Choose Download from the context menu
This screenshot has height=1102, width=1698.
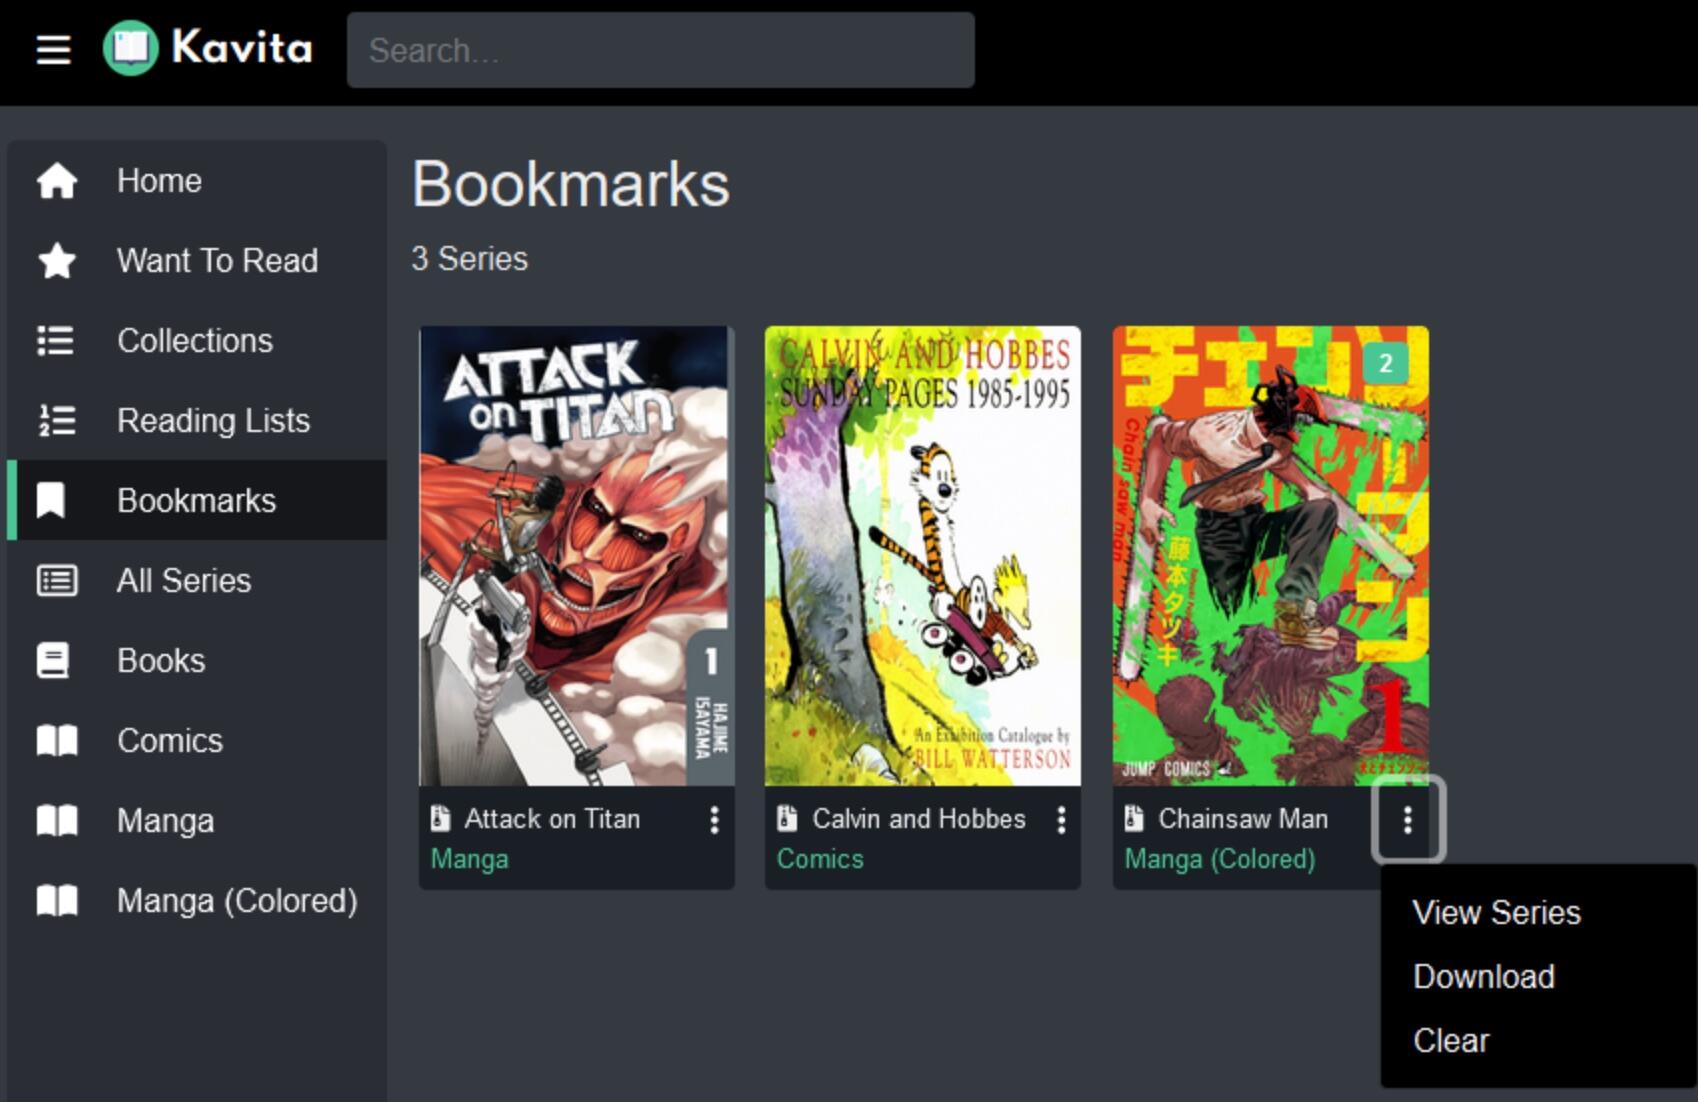pyautogui.click(x=1538, y=977)
